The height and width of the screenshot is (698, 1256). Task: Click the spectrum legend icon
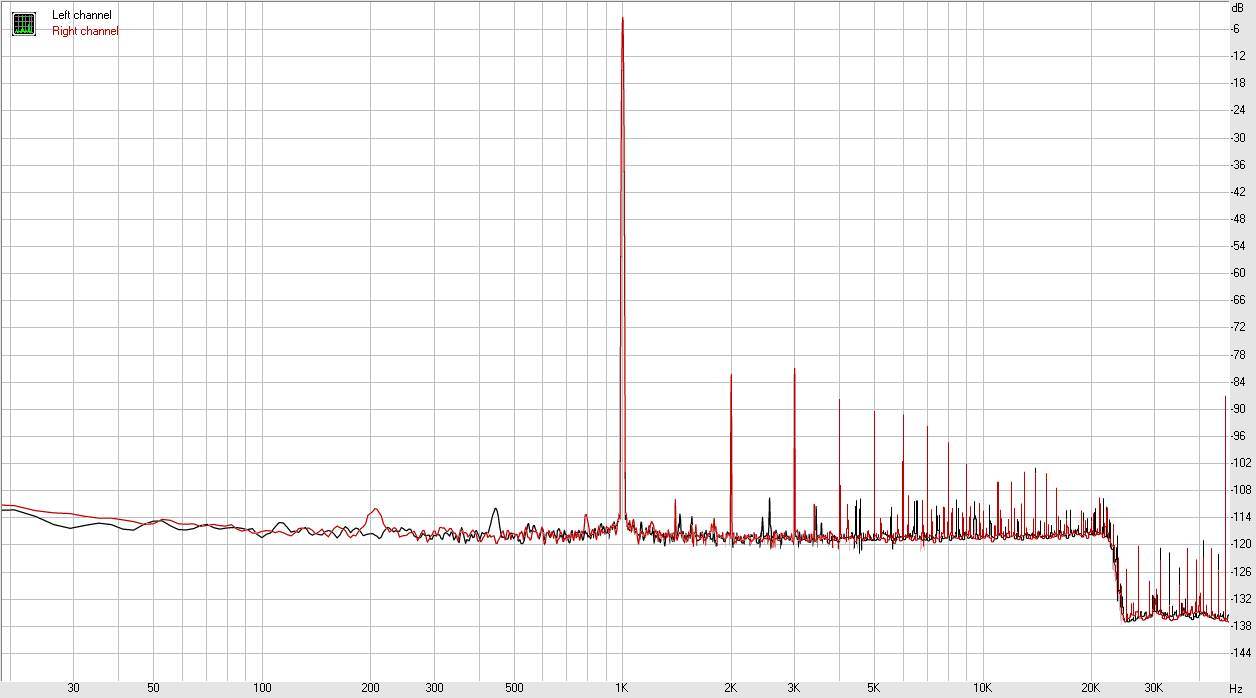(23, 23)
